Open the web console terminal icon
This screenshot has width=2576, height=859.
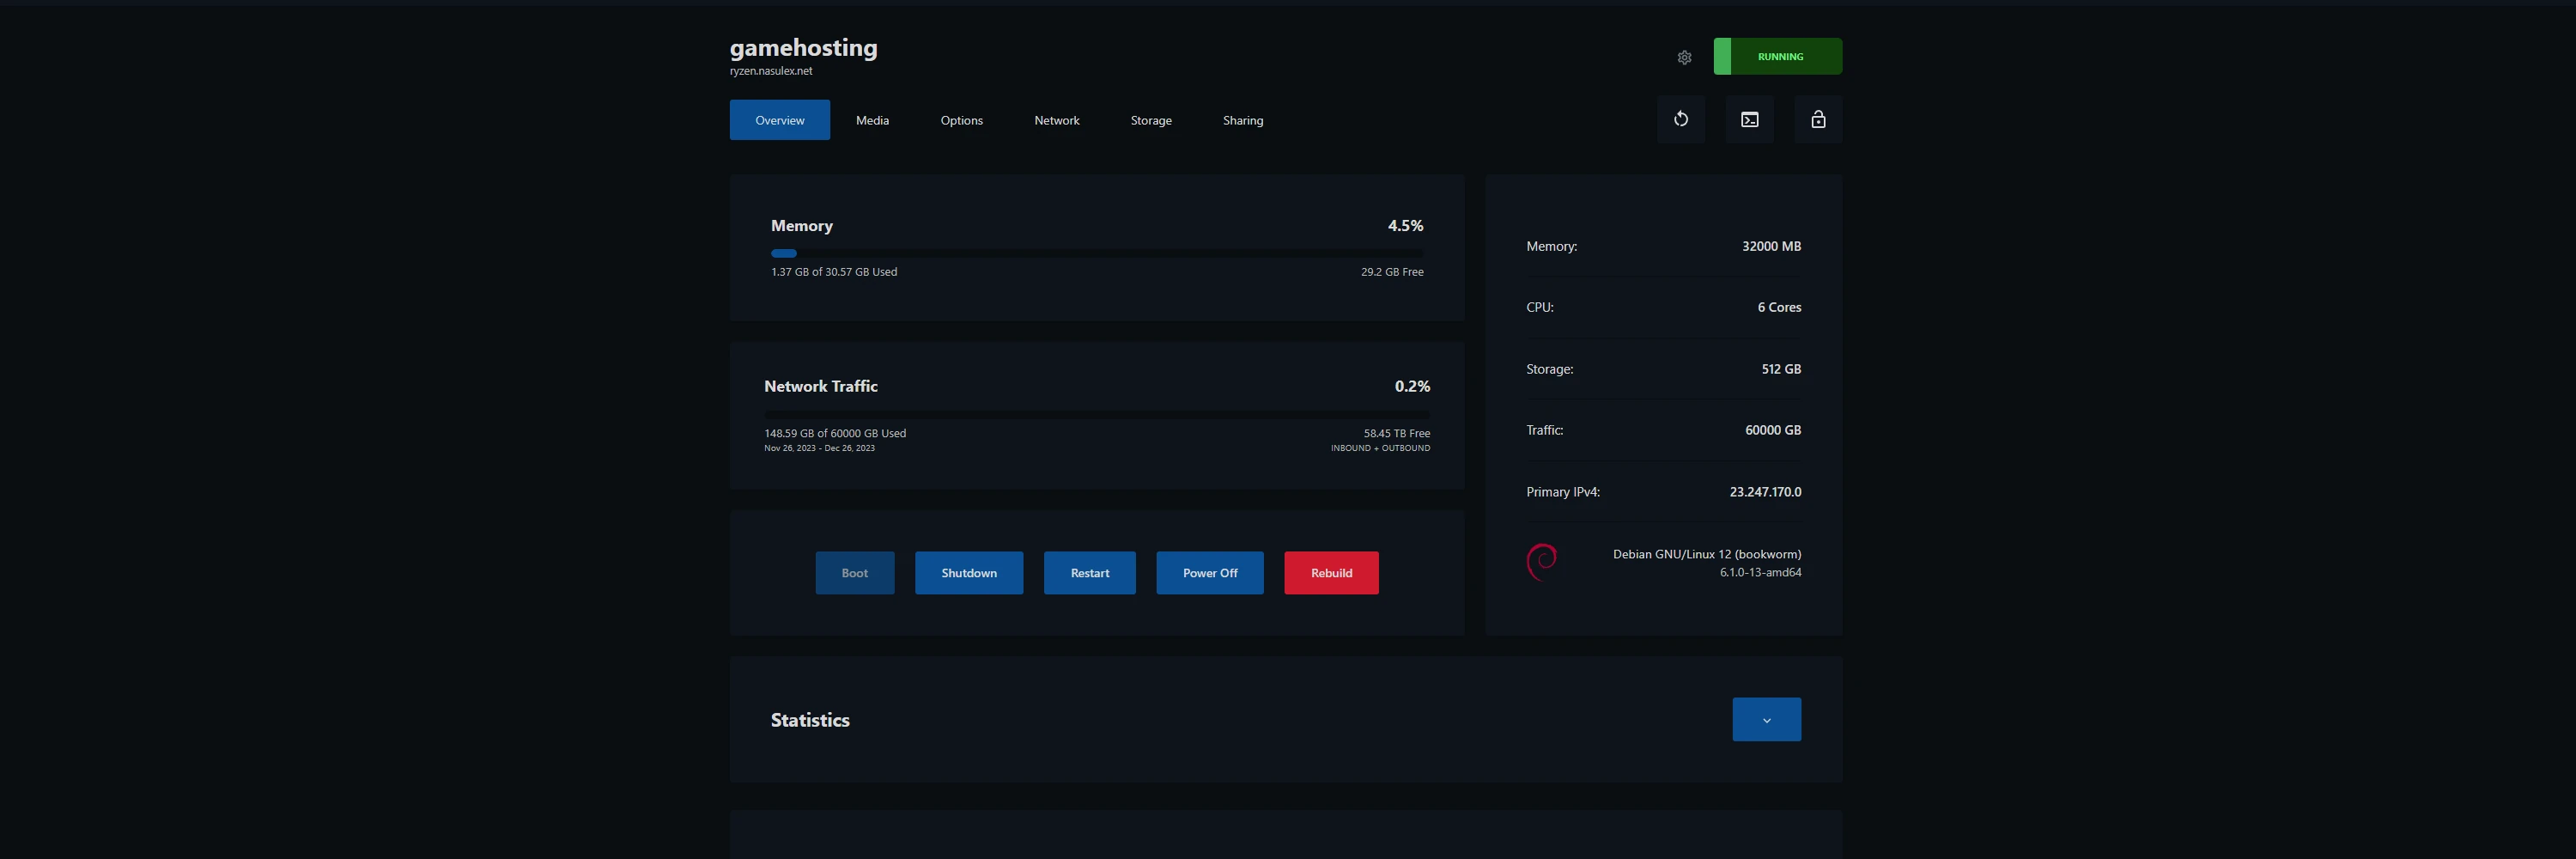click(x=1750, y=119)
